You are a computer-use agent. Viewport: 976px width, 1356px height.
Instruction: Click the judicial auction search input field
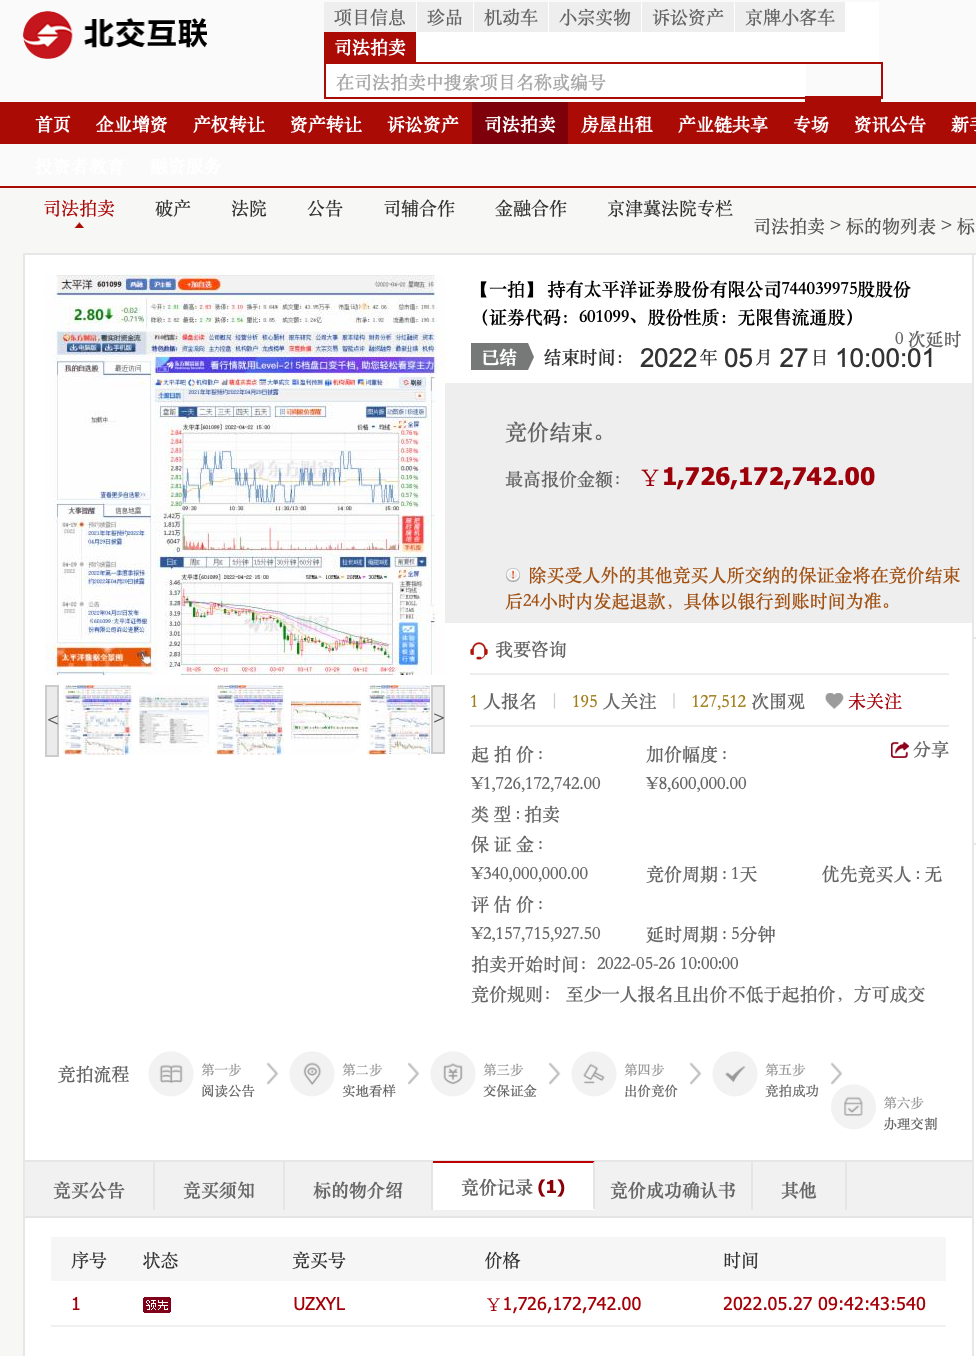pyautogui.click(x=560, y=80)
